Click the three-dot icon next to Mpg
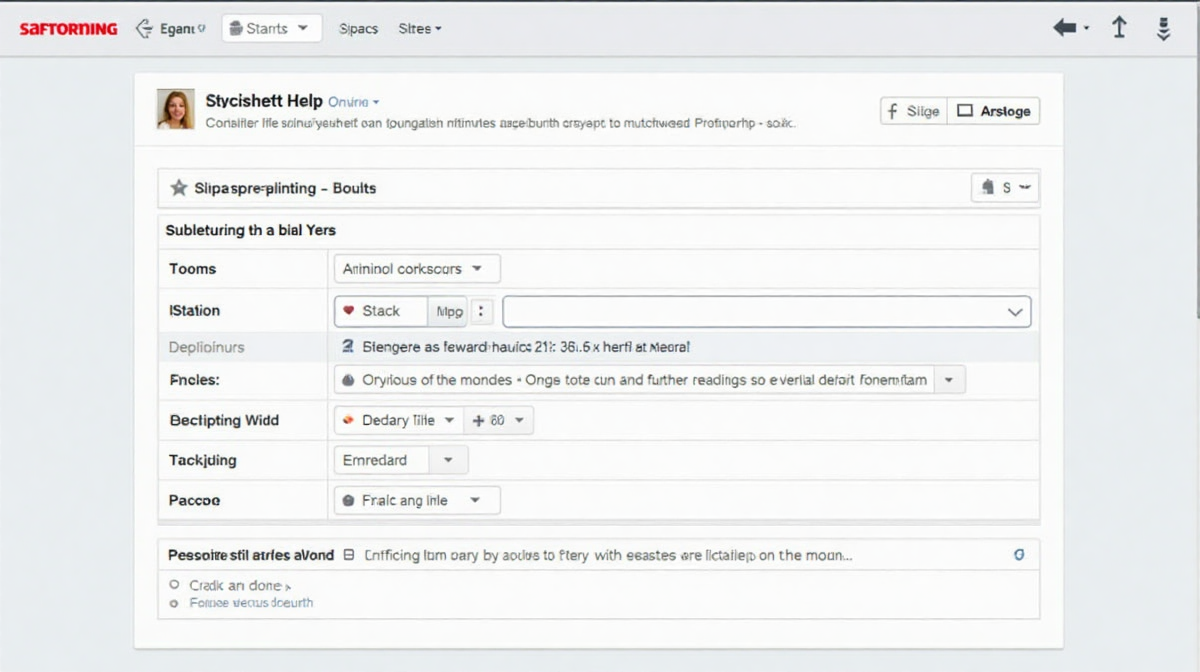 point(482,311)
